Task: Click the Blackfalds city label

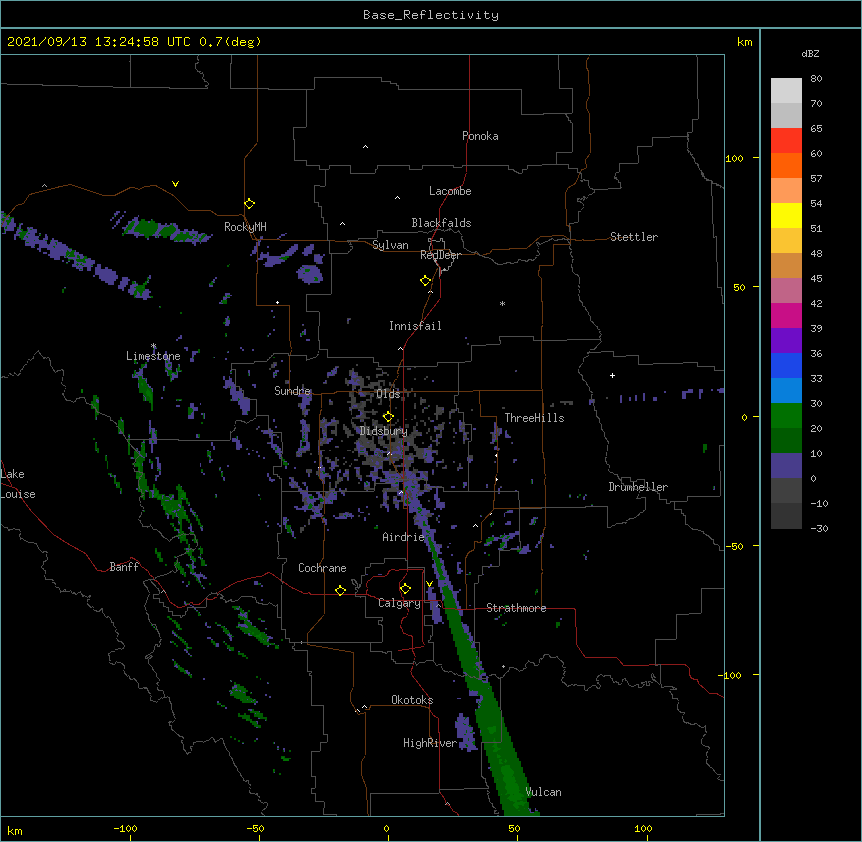Action: (441, 223)
